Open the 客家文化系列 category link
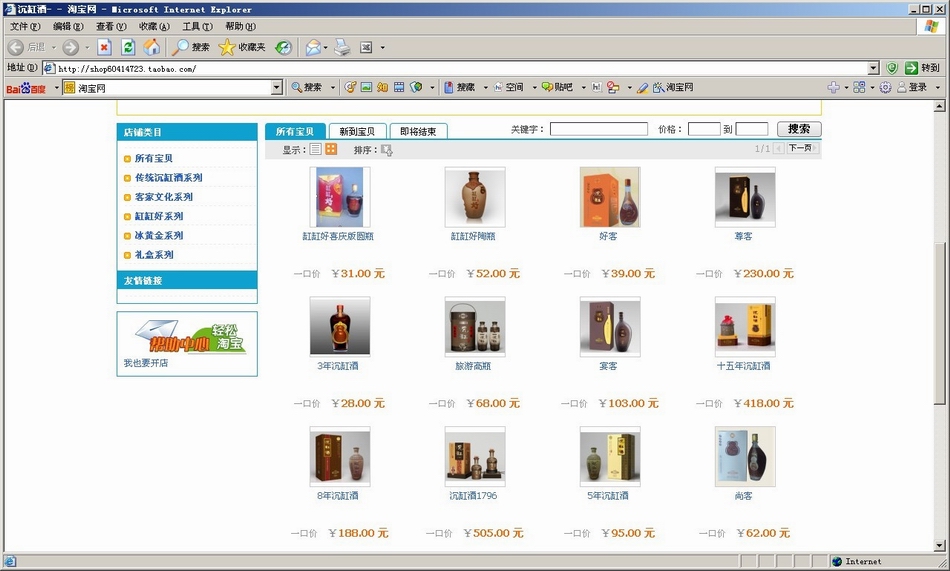The height and width of the screenshot is (571, 950). click(164, 197)
